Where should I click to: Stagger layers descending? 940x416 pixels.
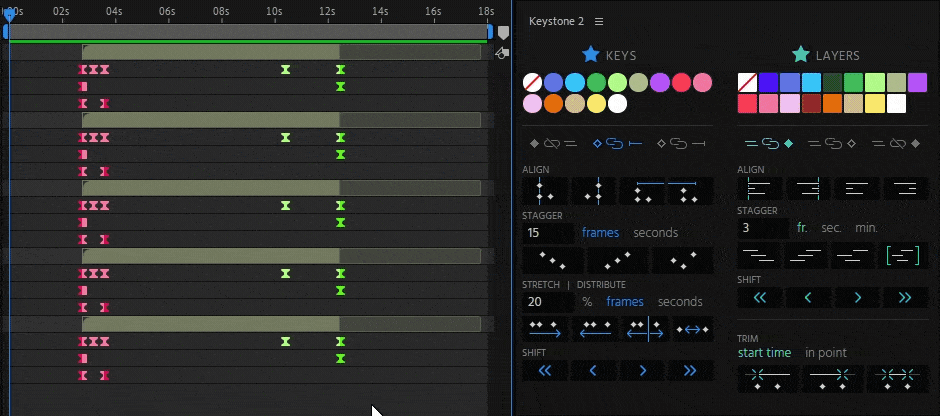pyautogui.click(x=760, y=255)
